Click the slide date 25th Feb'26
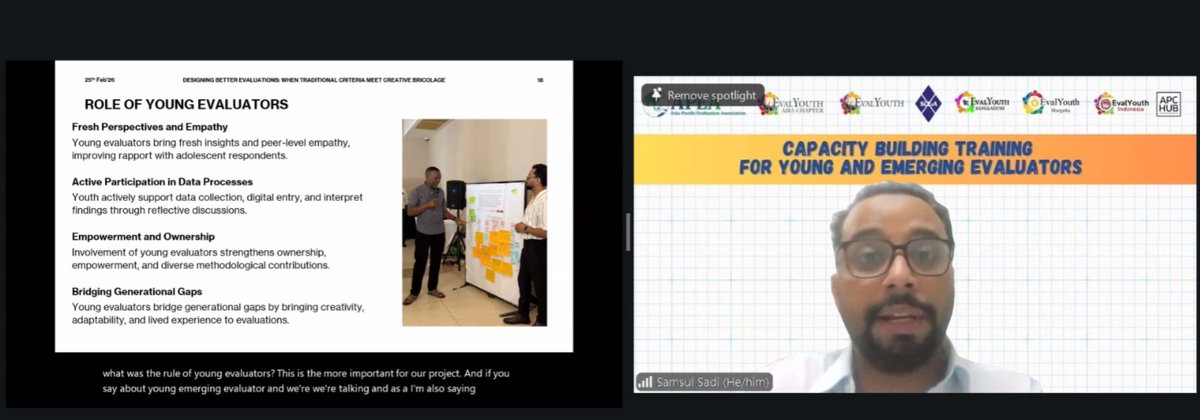The image size is (1200, 420). coord(101,79)
